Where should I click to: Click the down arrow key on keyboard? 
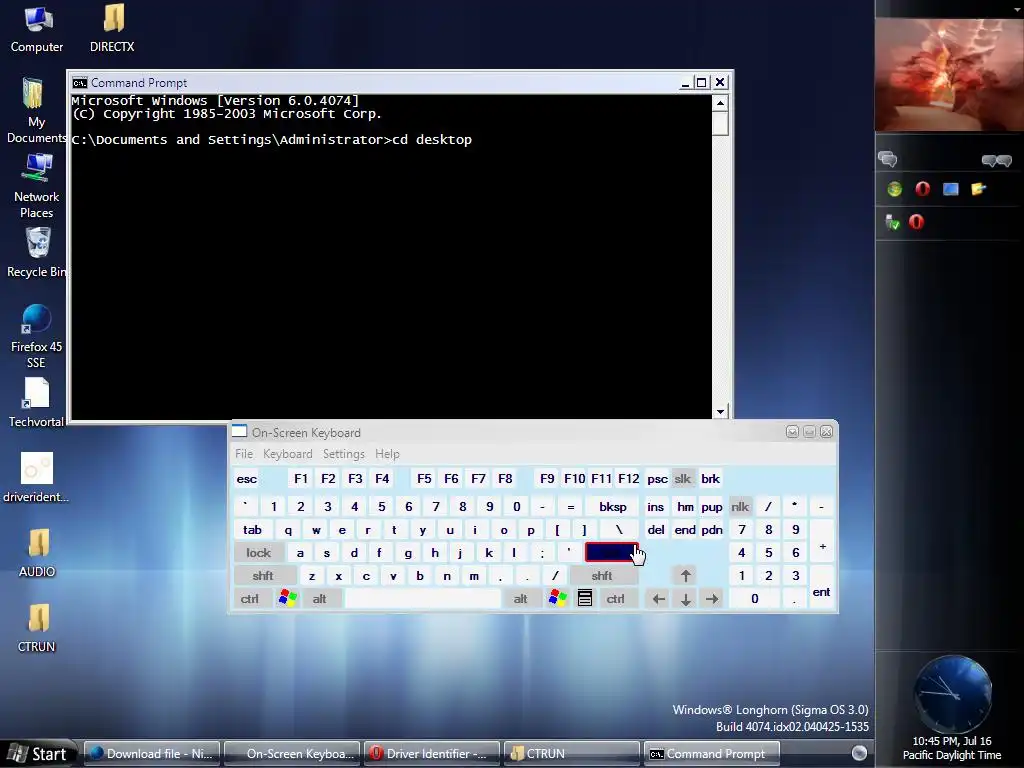[686, 598]
